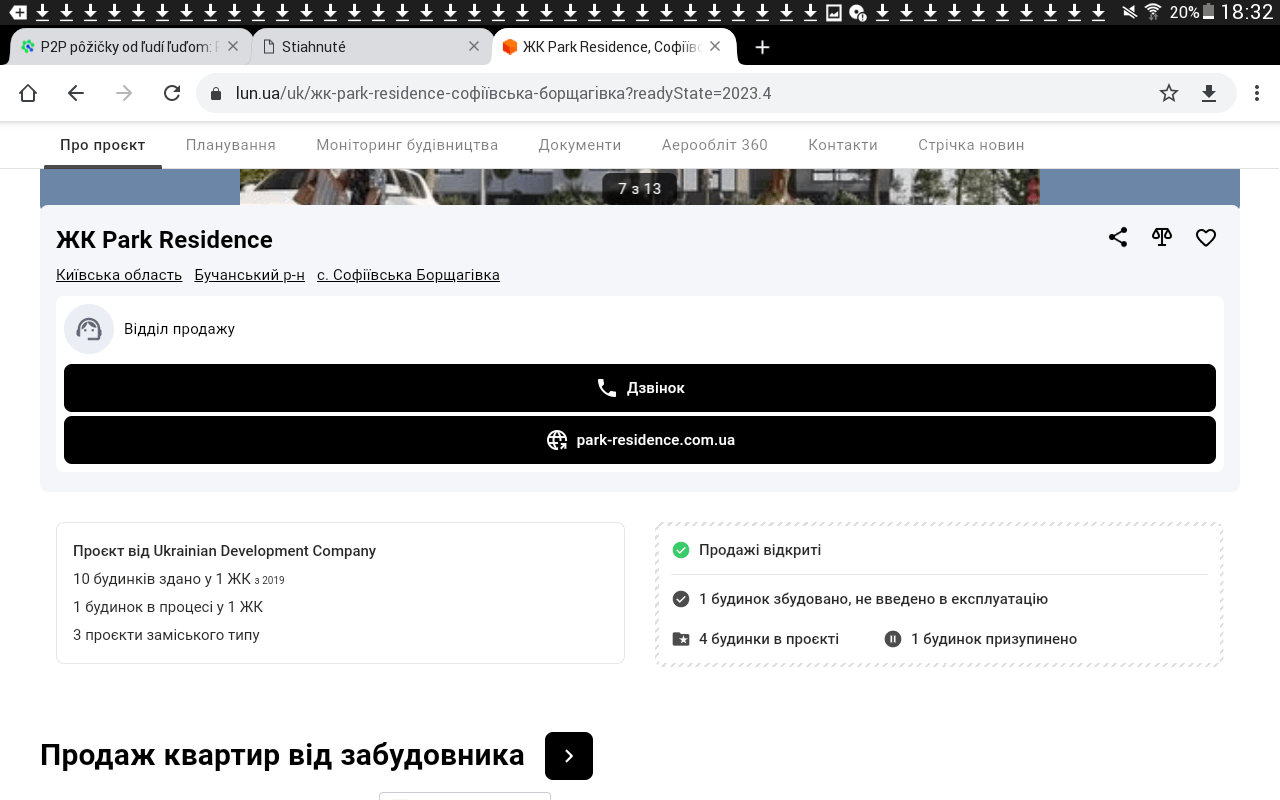Screen dimensions: 1280x800
Task: Open a new browser tab
Action: pos(762,47)
